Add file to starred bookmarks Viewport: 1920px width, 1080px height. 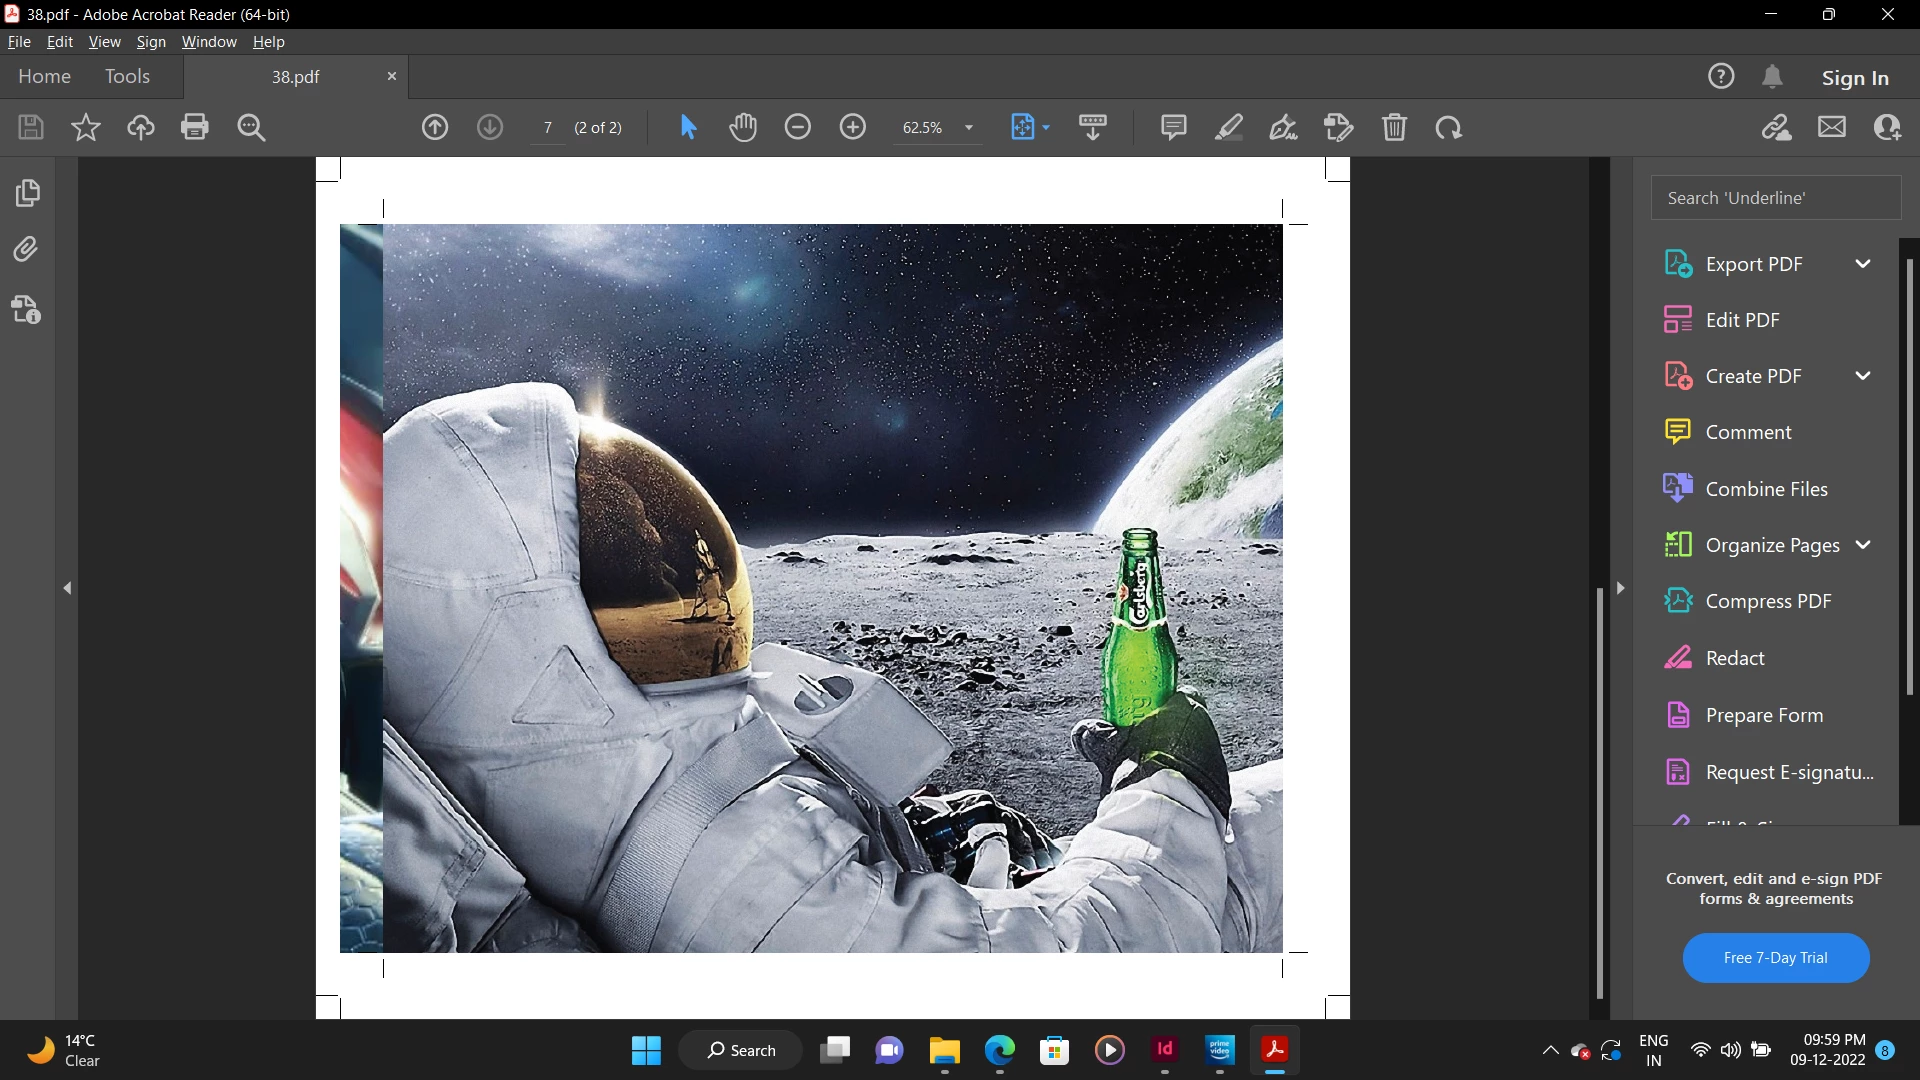pyautogui.click(x=86, y=127)
